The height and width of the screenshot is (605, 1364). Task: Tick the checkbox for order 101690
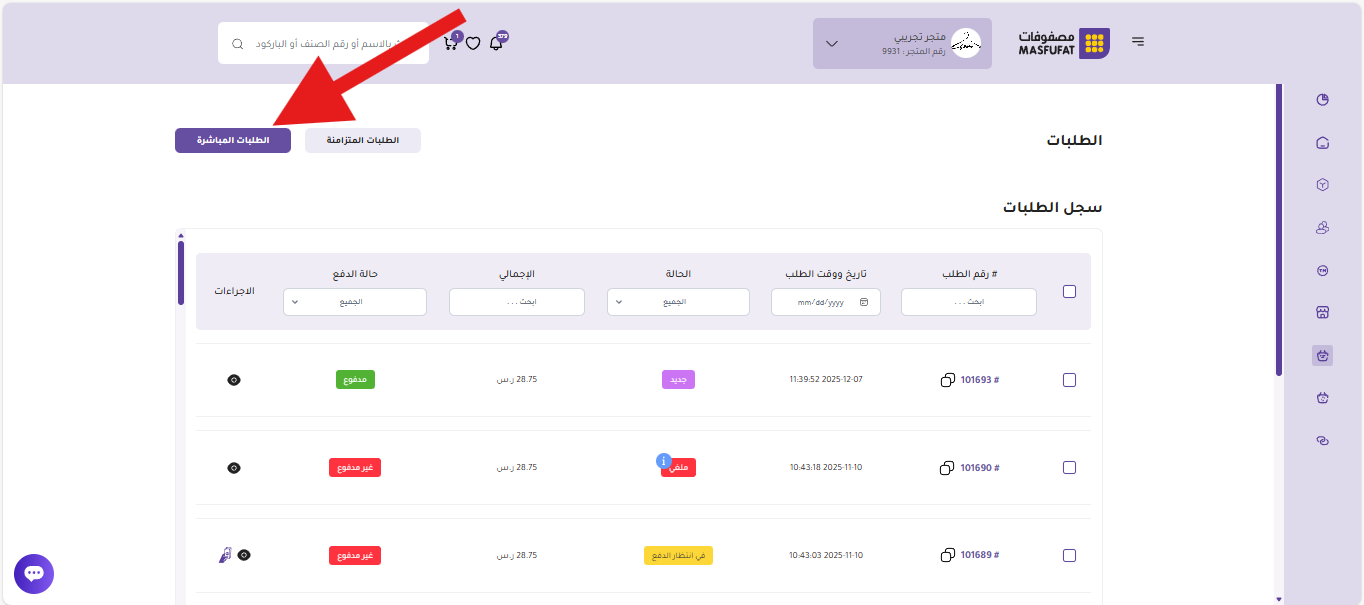1069,468
